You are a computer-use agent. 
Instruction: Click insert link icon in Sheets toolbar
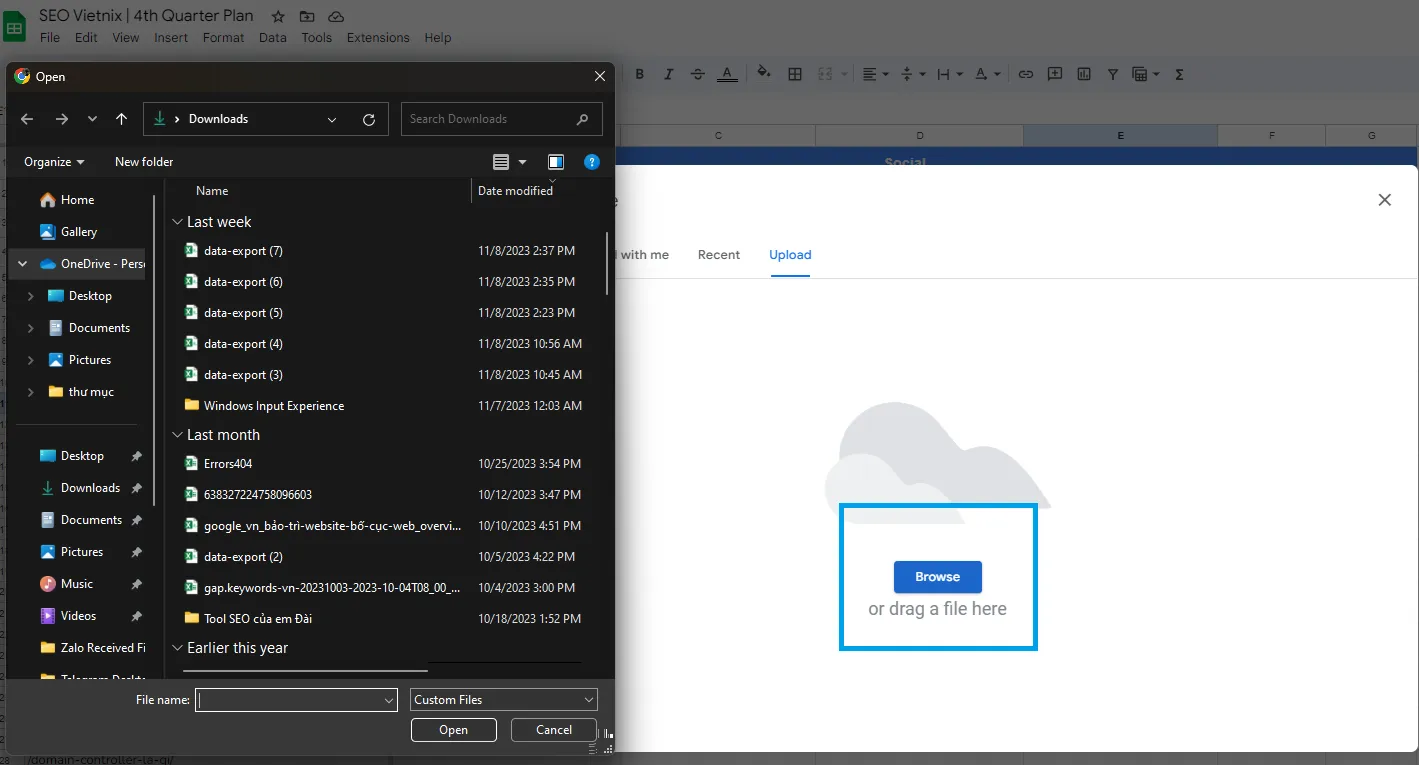click(1026, 74)
